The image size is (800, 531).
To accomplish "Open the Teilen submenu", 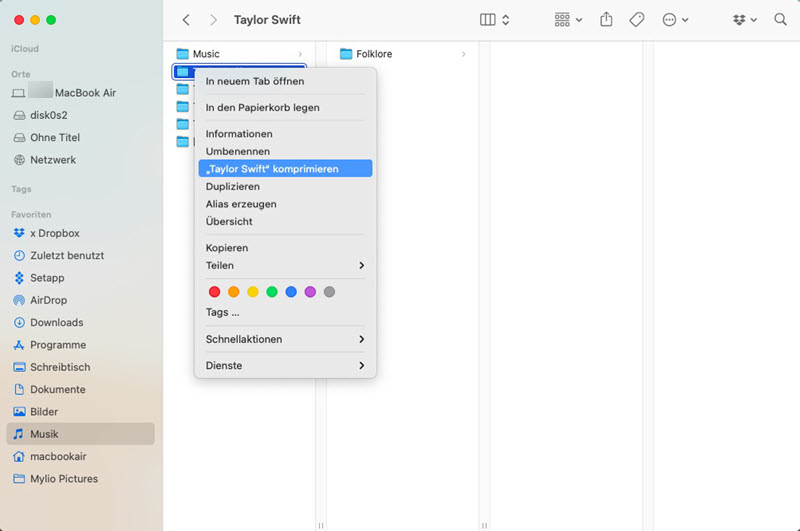I will (x=285, y=265).
